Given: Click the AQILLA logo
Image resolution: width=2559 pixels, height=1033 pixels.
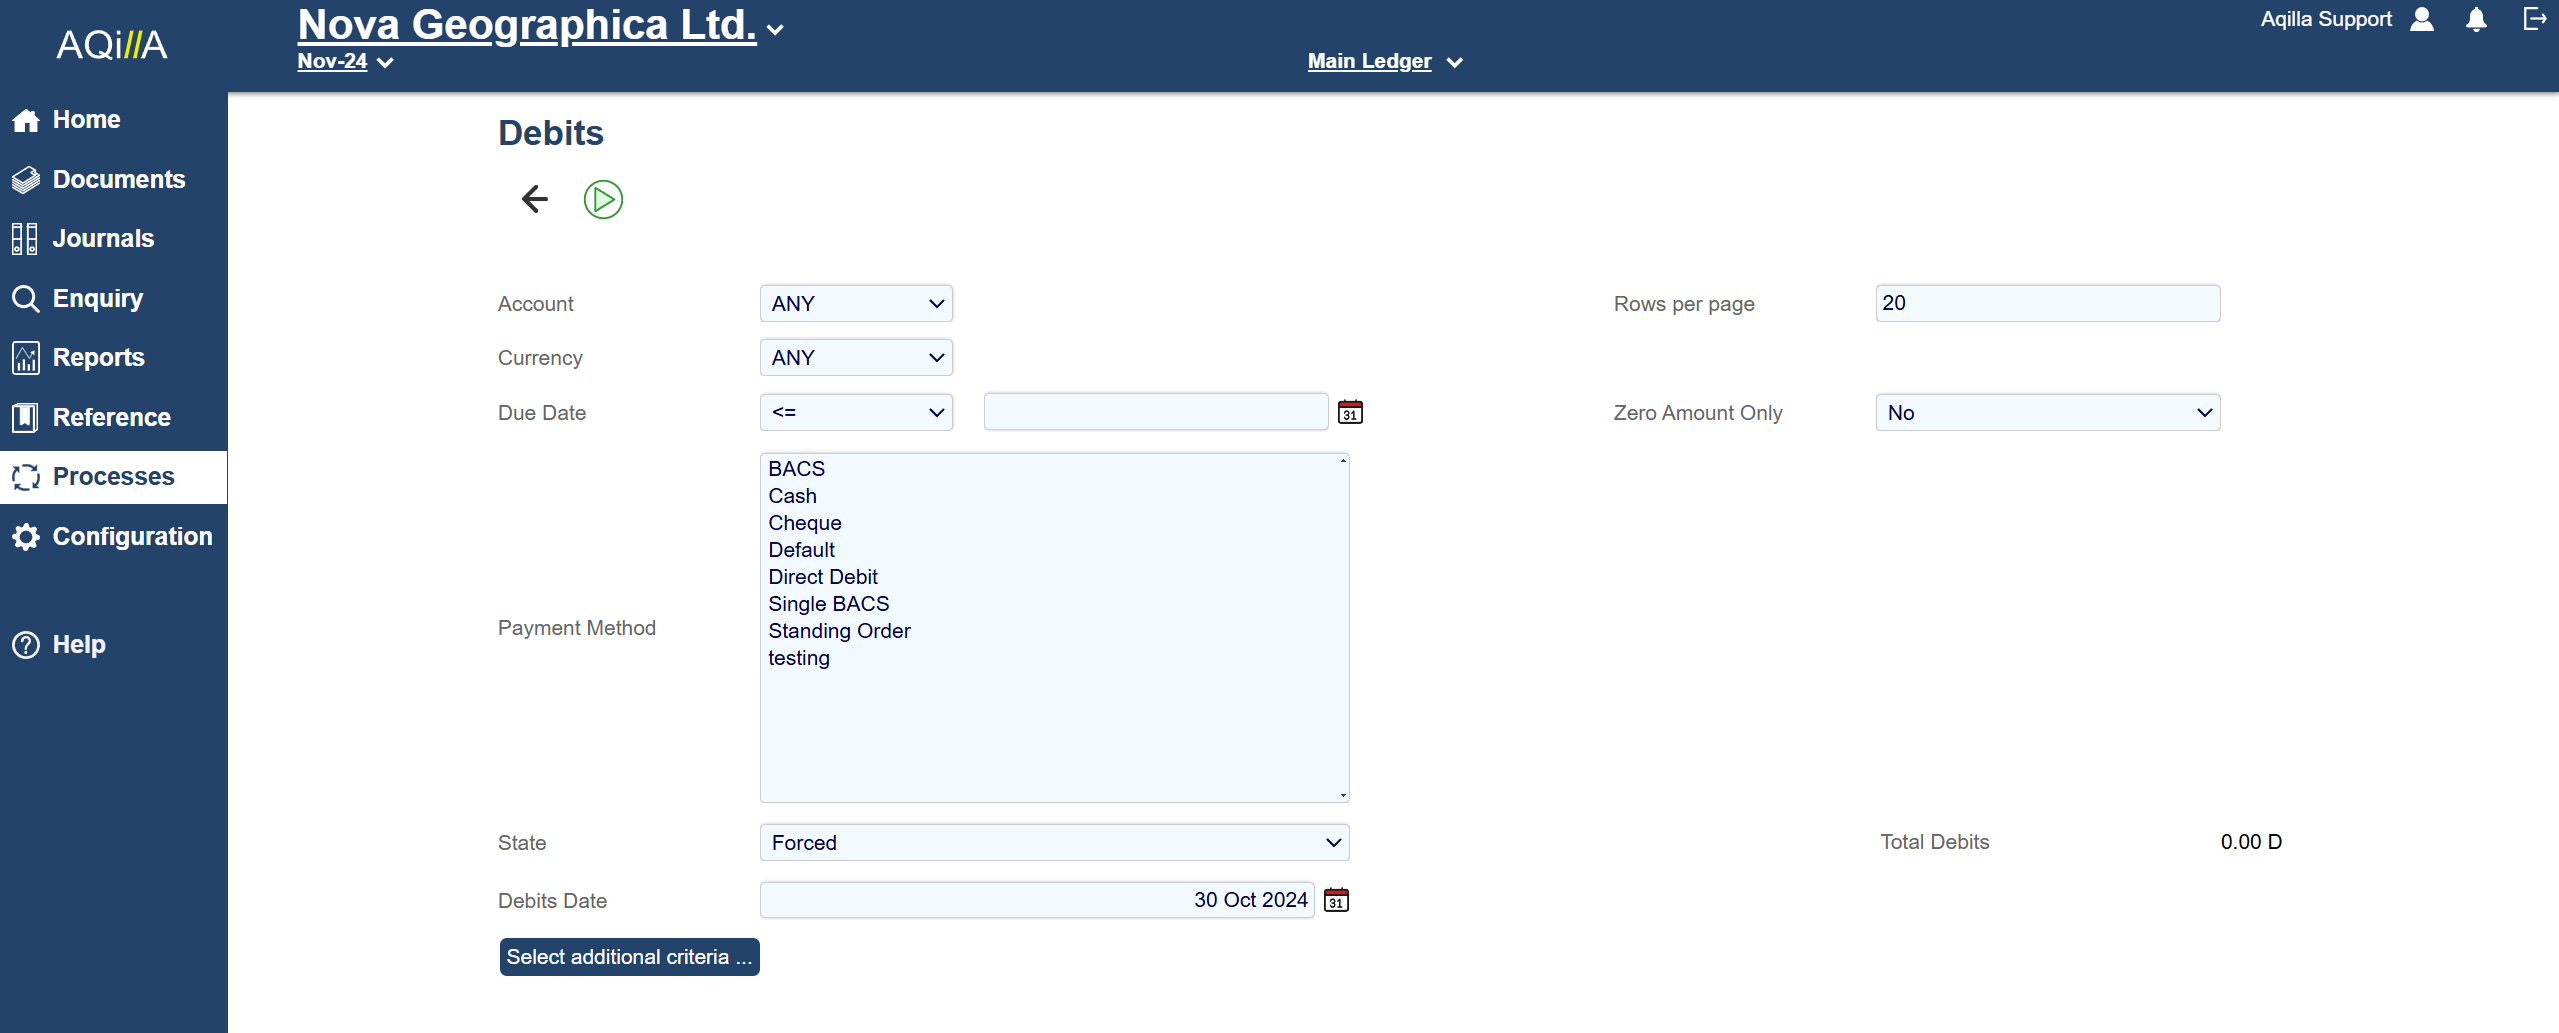Looking at the screenshot, I should 112,45.
